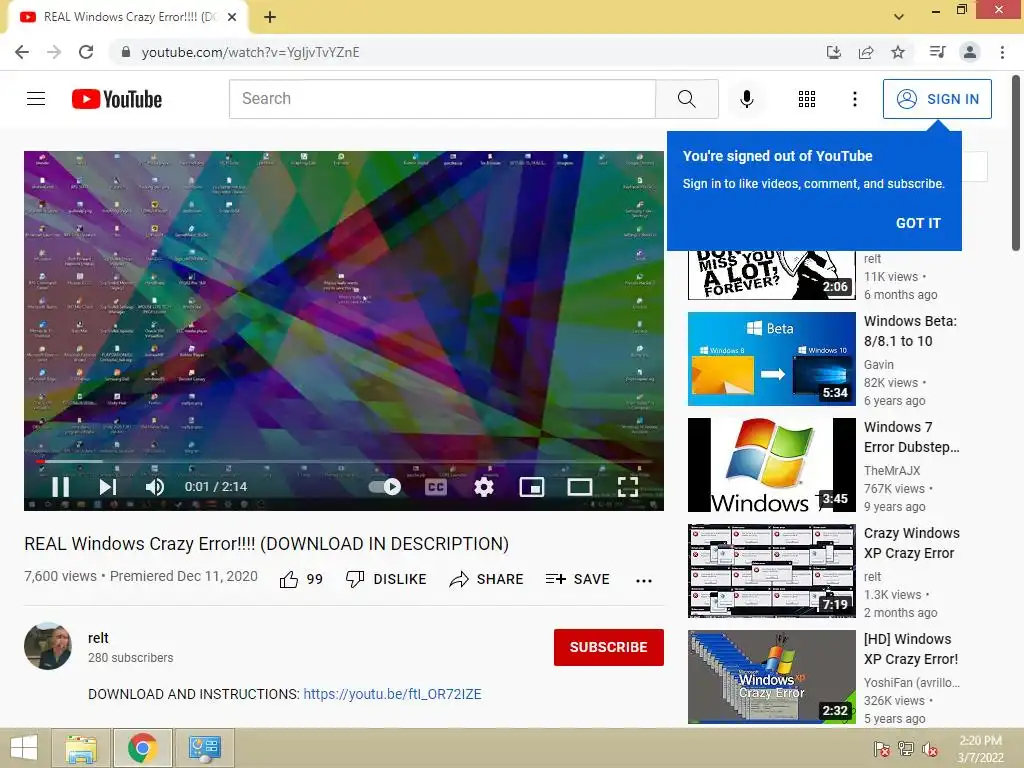This screenshot has height=768, width=1024.
Task: Pause the video
Action: click(x=61, y=487)
